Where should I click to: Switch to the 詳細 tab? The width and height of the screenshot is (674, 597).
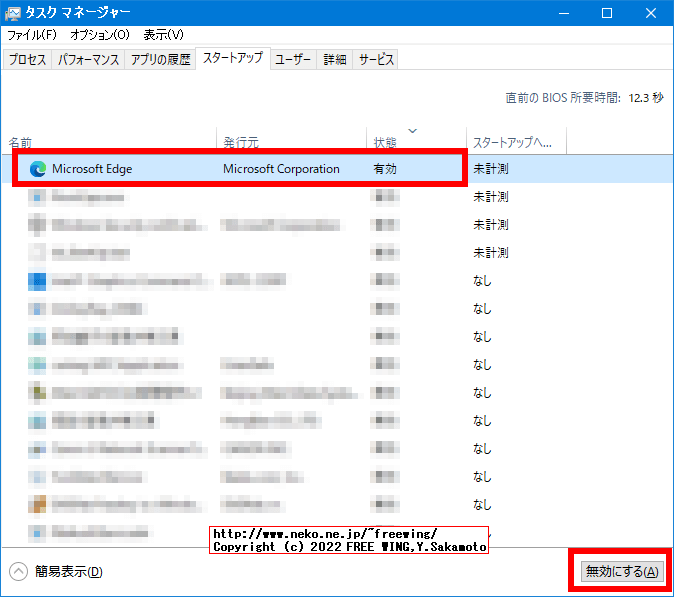(335, 59)
